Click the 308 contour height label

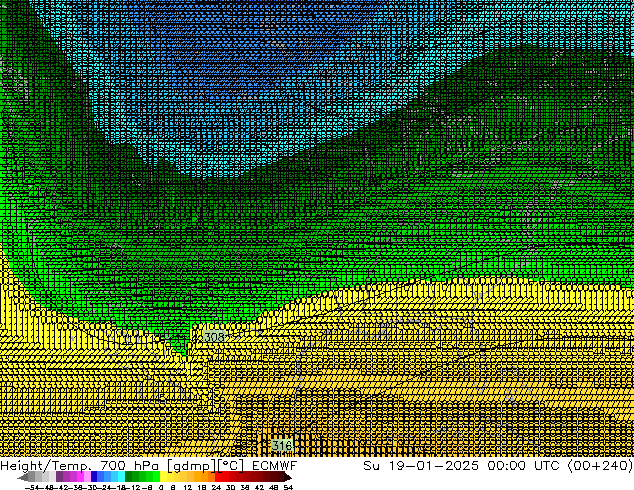tap(214, 336)
